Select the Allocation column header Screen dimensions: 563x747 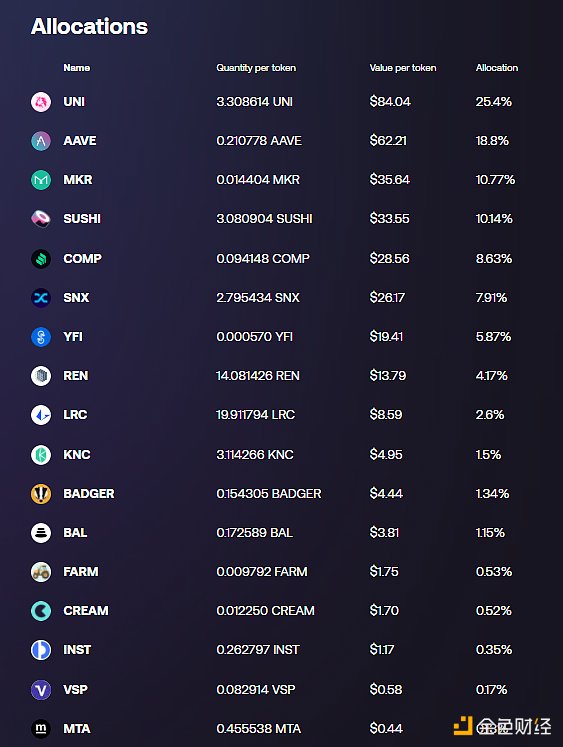tap(497, 68)
